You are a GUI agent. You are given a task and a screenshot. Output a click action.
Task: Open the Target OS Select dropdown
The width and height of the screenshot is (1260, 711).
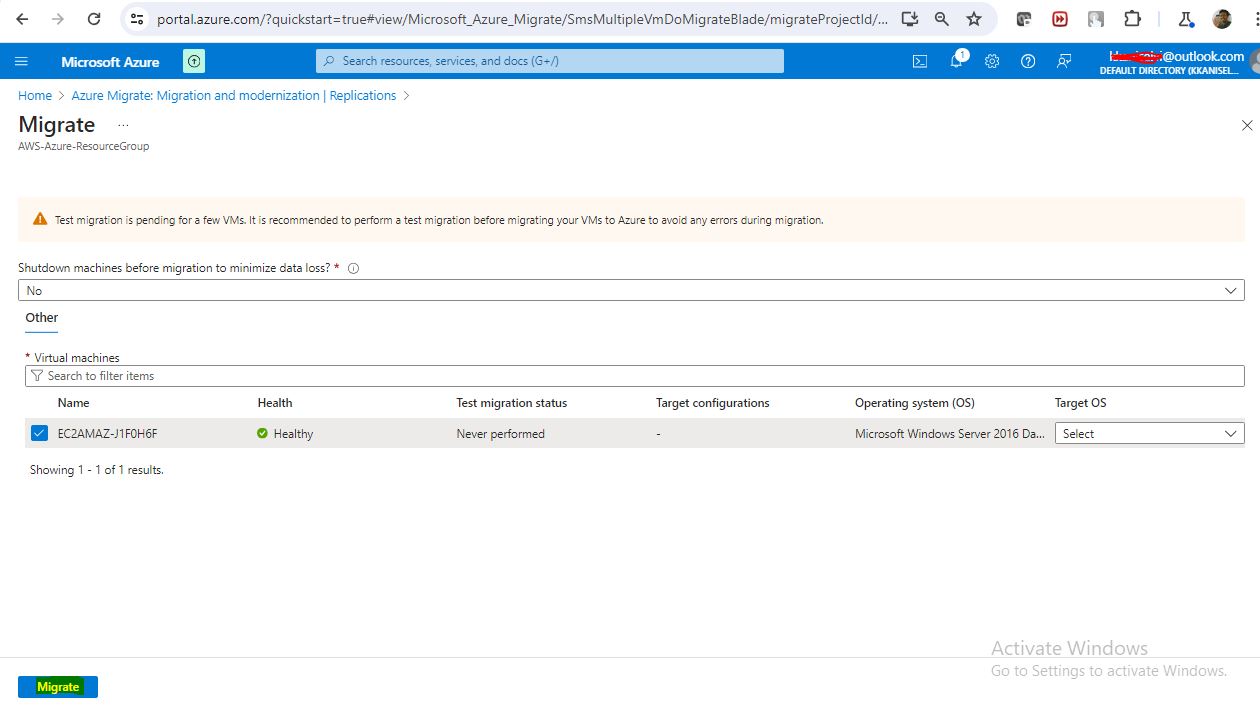pos(1149,433)
